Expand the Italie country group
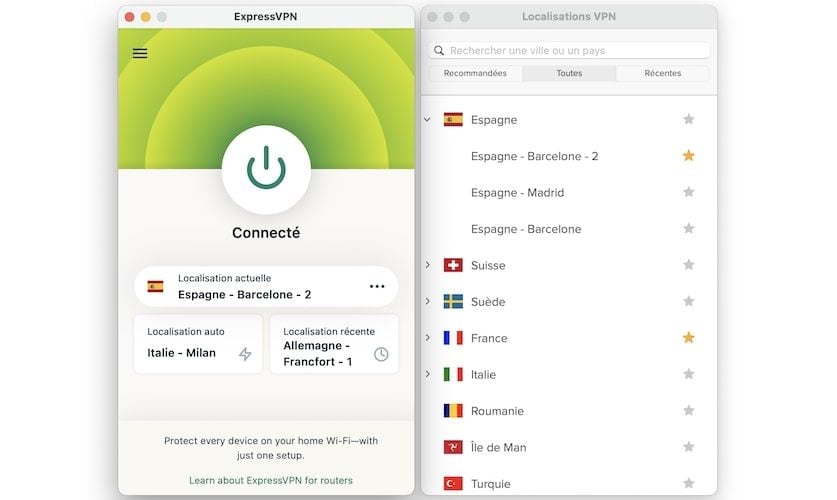The width and height of the screenshot is (837, 500). pos(428,374)
